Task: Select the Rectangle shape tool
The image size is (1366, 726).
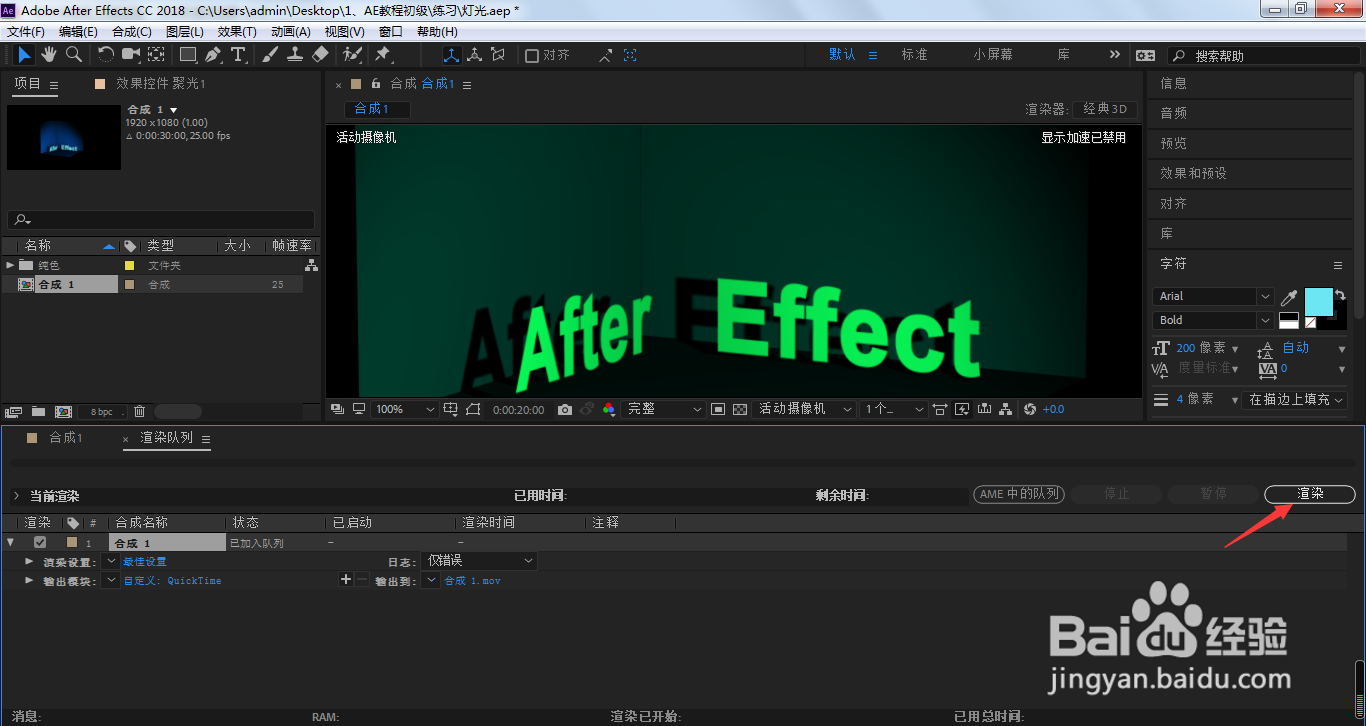Action: pos(188,55)
